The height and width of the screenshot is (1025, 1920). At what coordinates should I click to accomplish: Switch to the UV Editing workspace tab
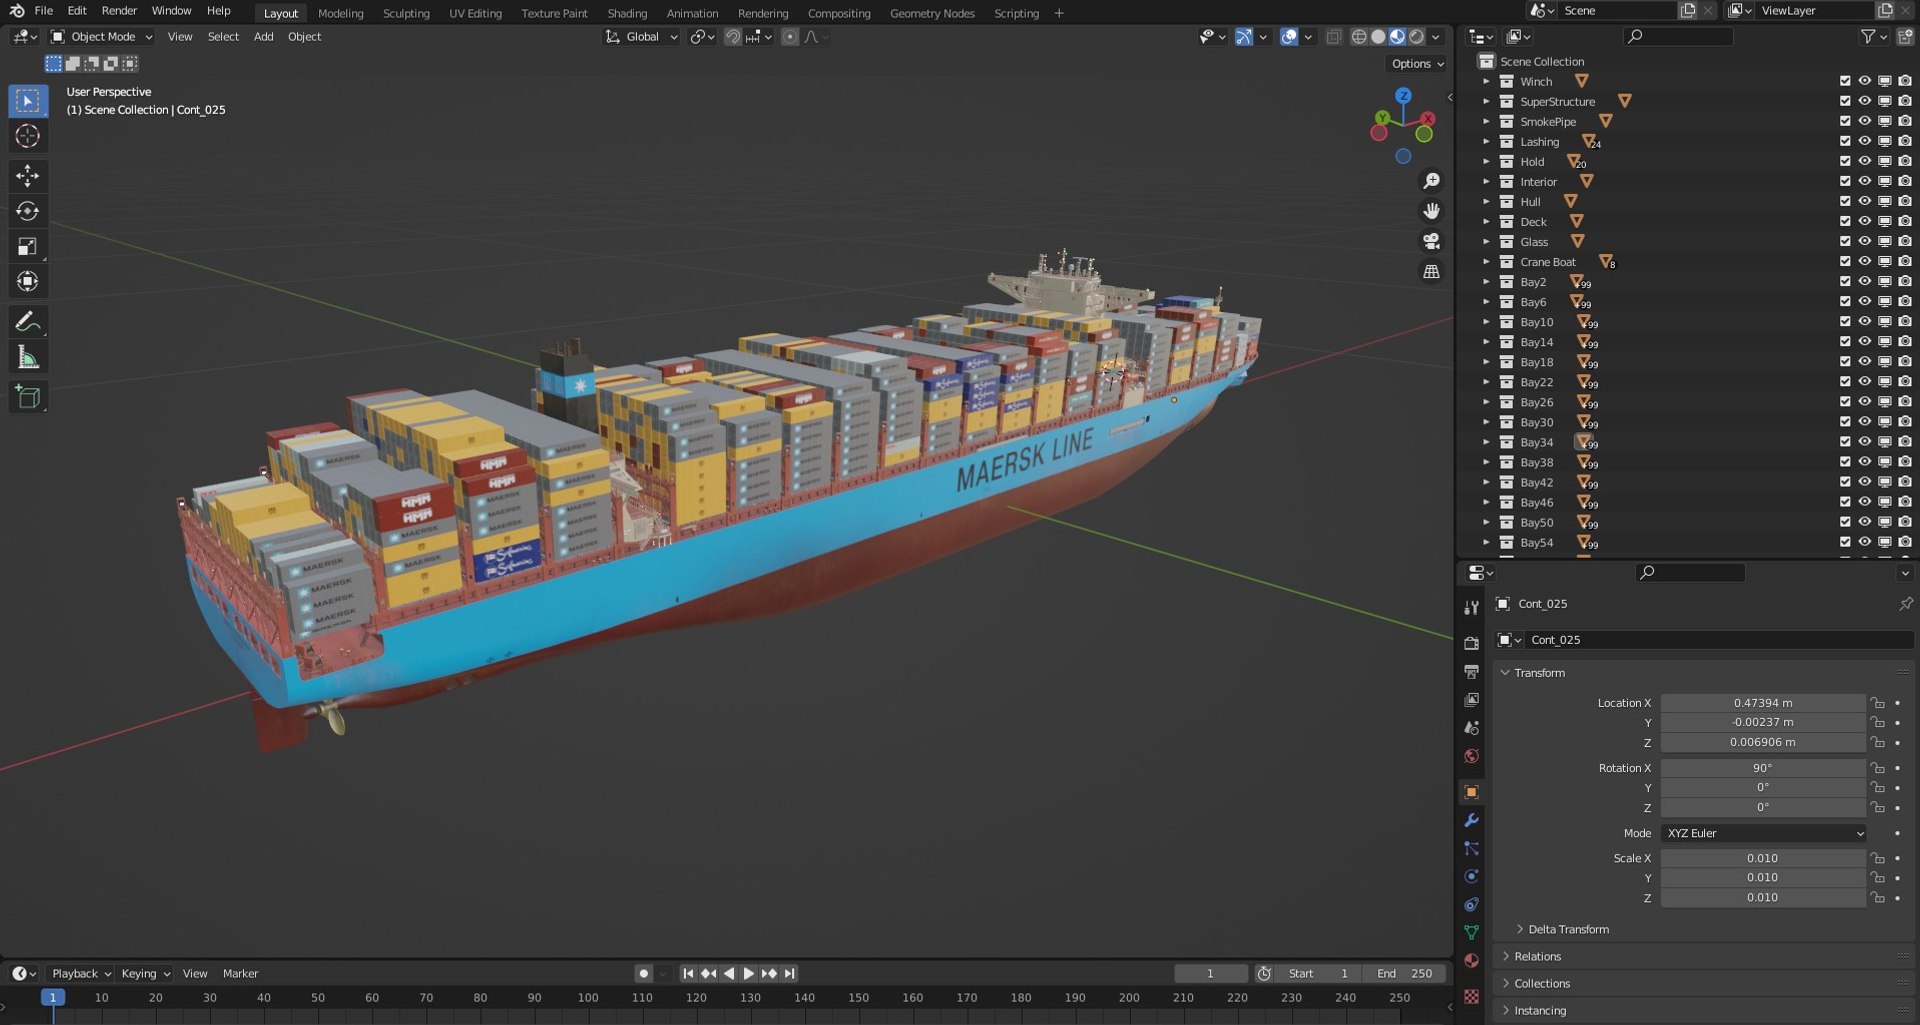click(475, 13)
